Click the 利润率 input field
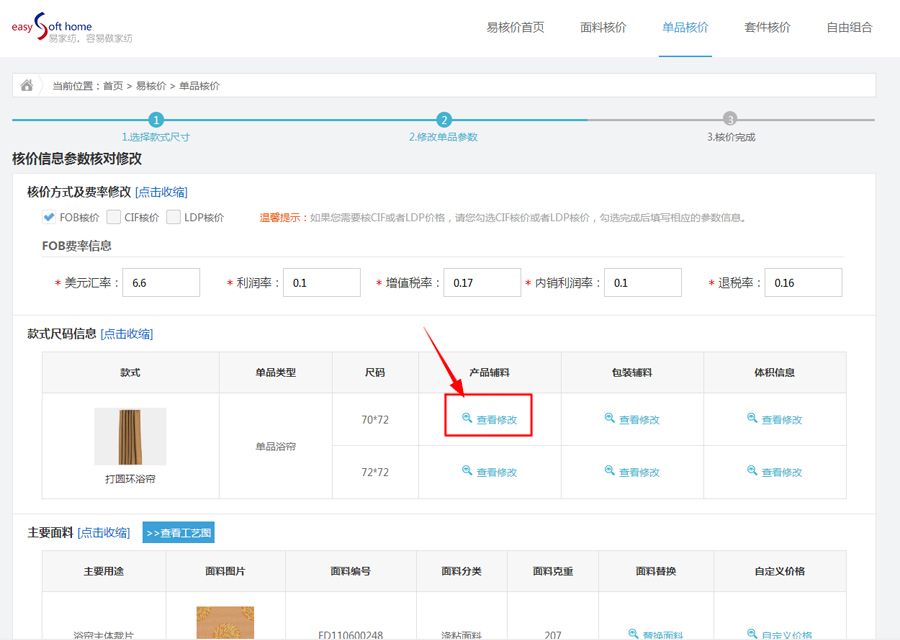 [322, 282]
